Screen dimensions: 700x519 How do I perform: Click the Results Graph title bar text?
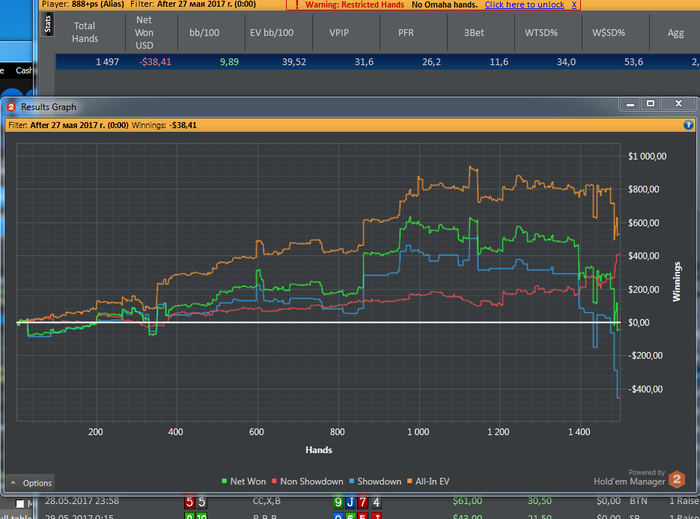(49, 107)
